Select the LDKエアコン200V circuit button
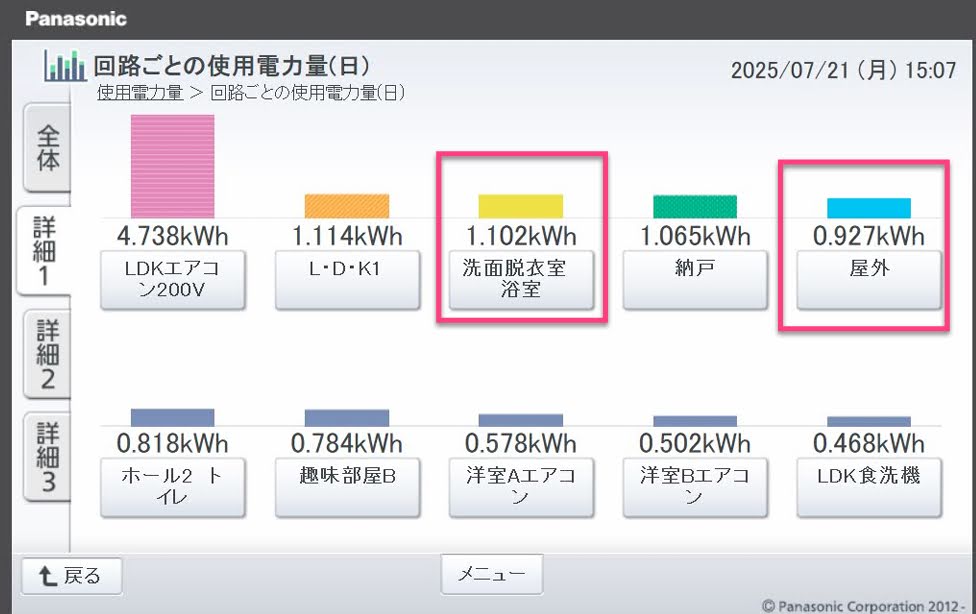This screenshot has width=976, height=614. pyautogui.click(x=172, y=280)
